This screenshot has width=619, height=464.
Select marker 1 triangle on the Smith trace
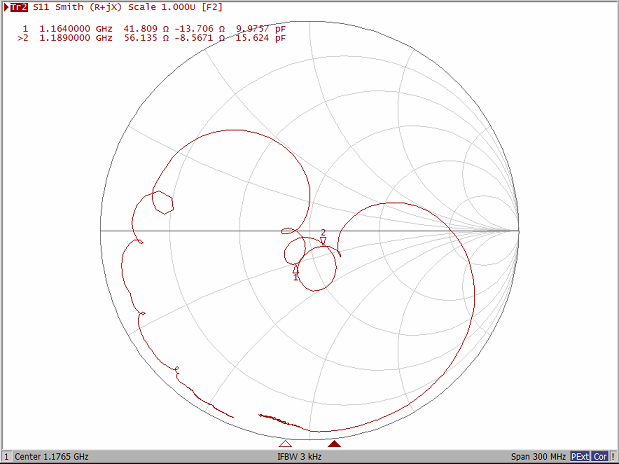(x=296, y=268)
